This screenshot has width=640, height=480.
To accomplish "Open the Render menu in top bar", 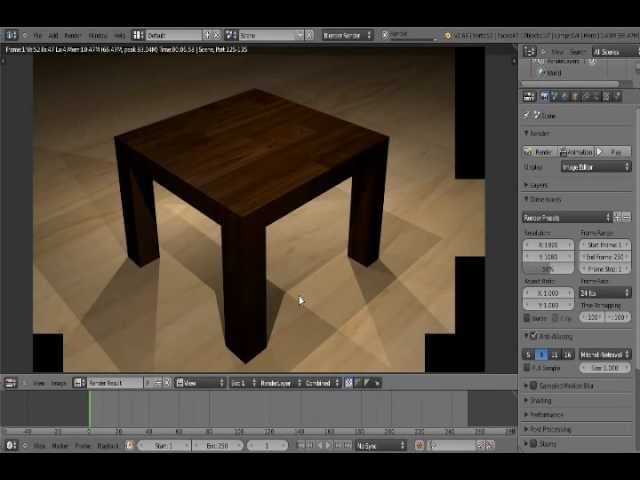I will click(x=73, y=36).
